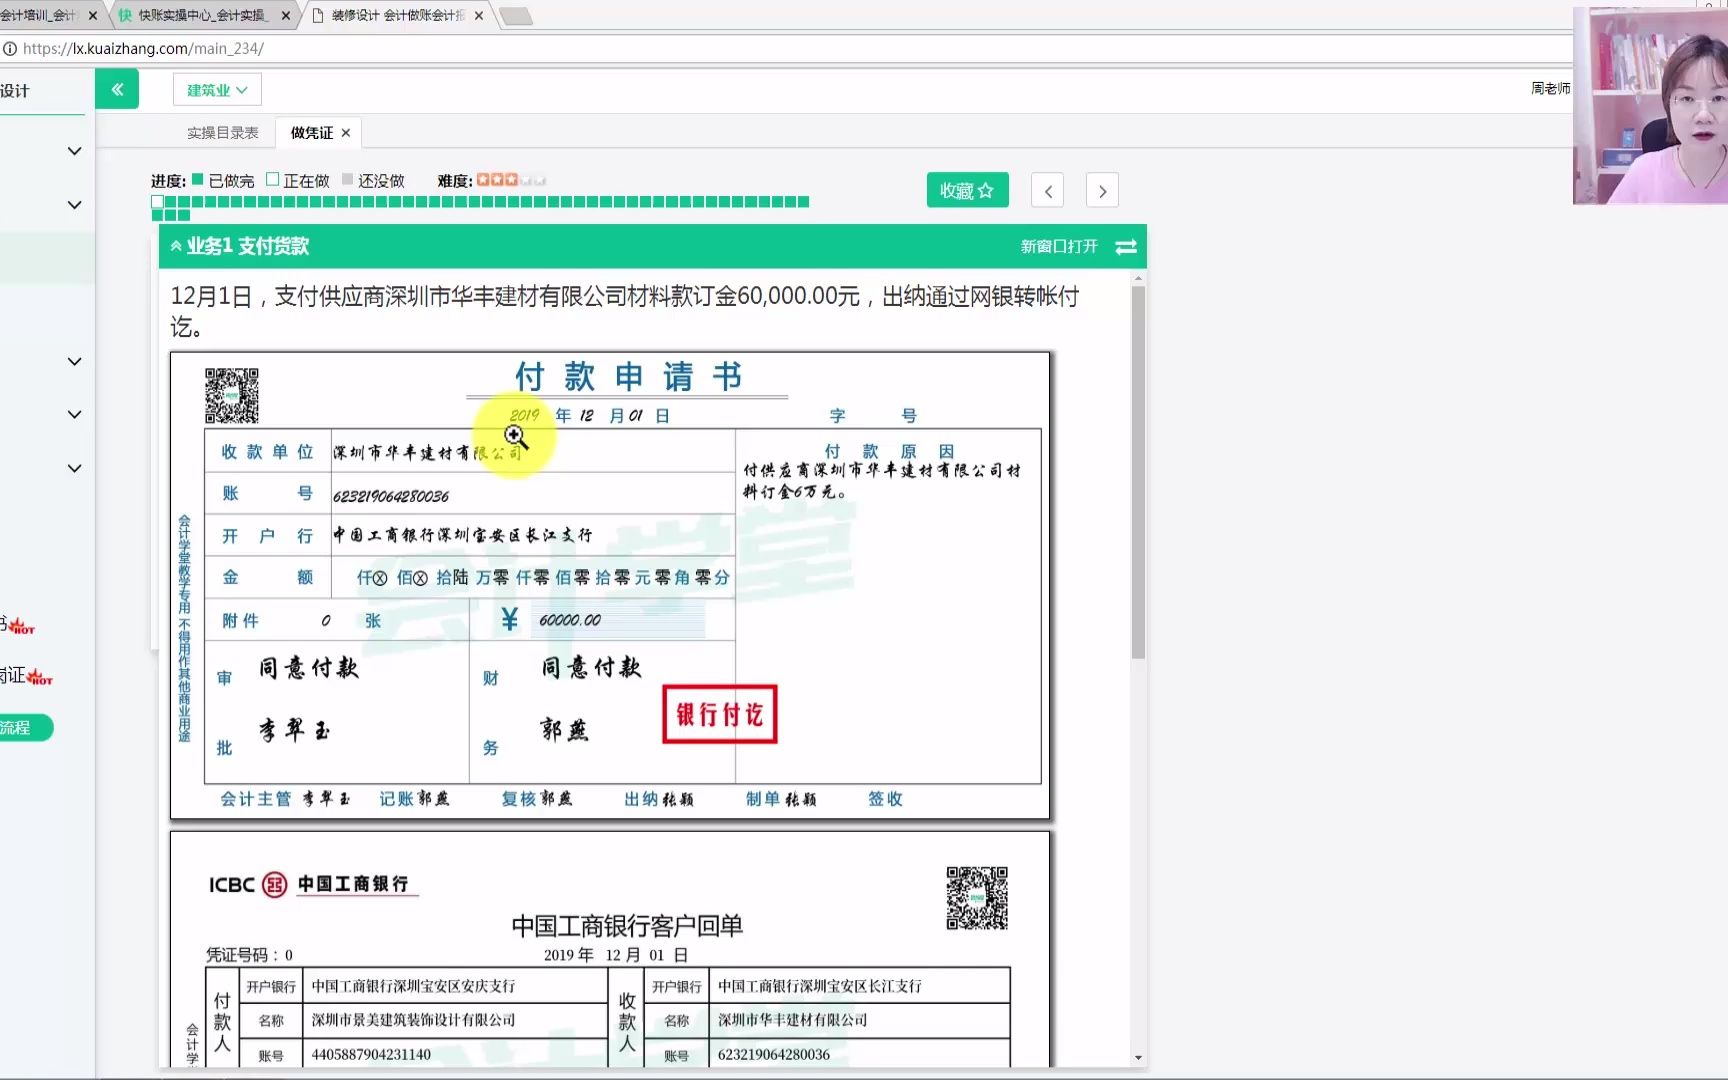Click site info icon in address bar
This screenshot has height=1080, width=1728.
tap(10, 48)
